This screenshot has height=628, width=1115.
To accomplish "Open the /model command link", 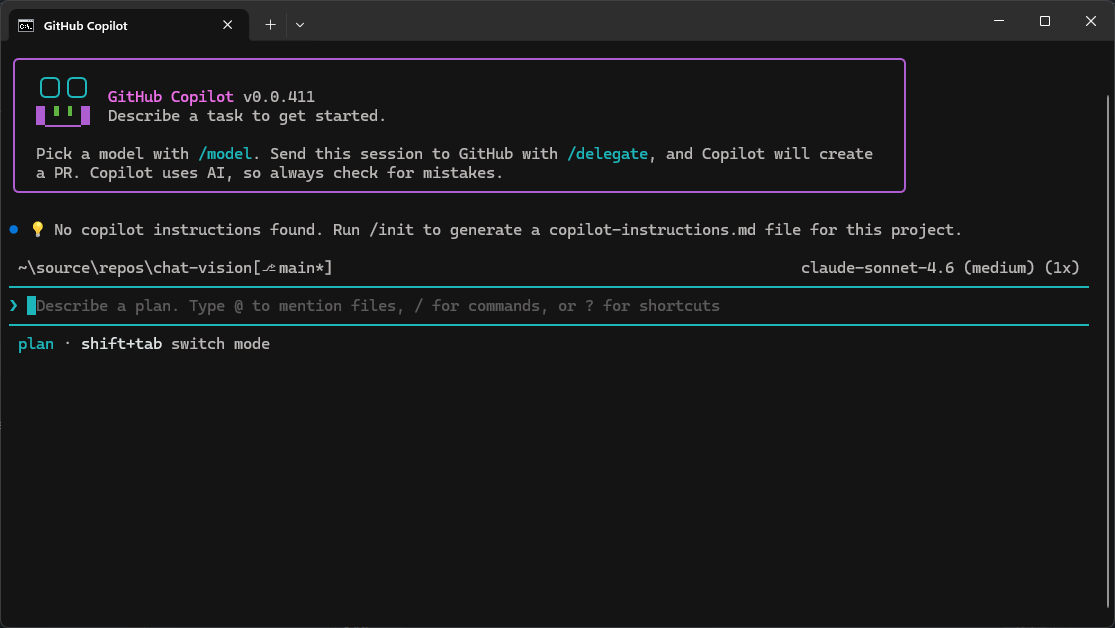I will pos(225,153).
